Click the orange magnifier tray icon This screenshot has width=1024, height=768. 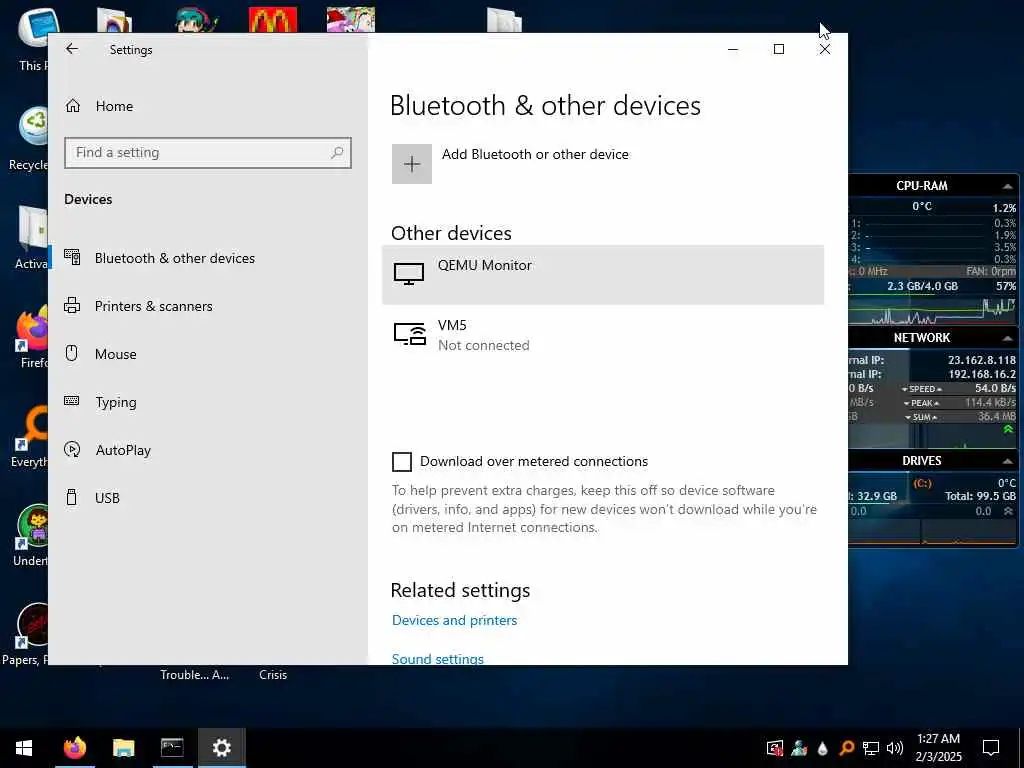(846, 748)
